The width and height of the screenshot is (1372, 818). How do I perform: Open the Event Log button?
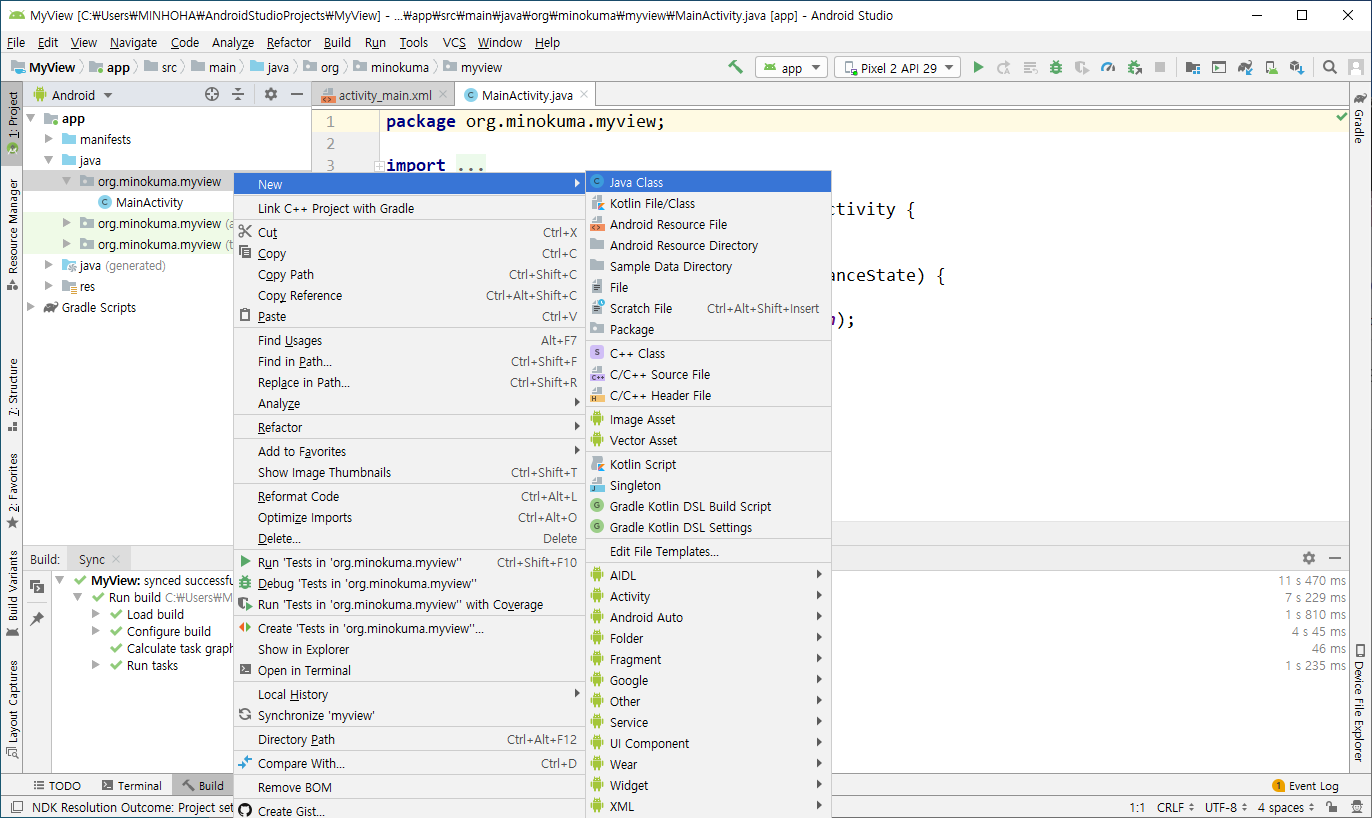(1305, 786)
